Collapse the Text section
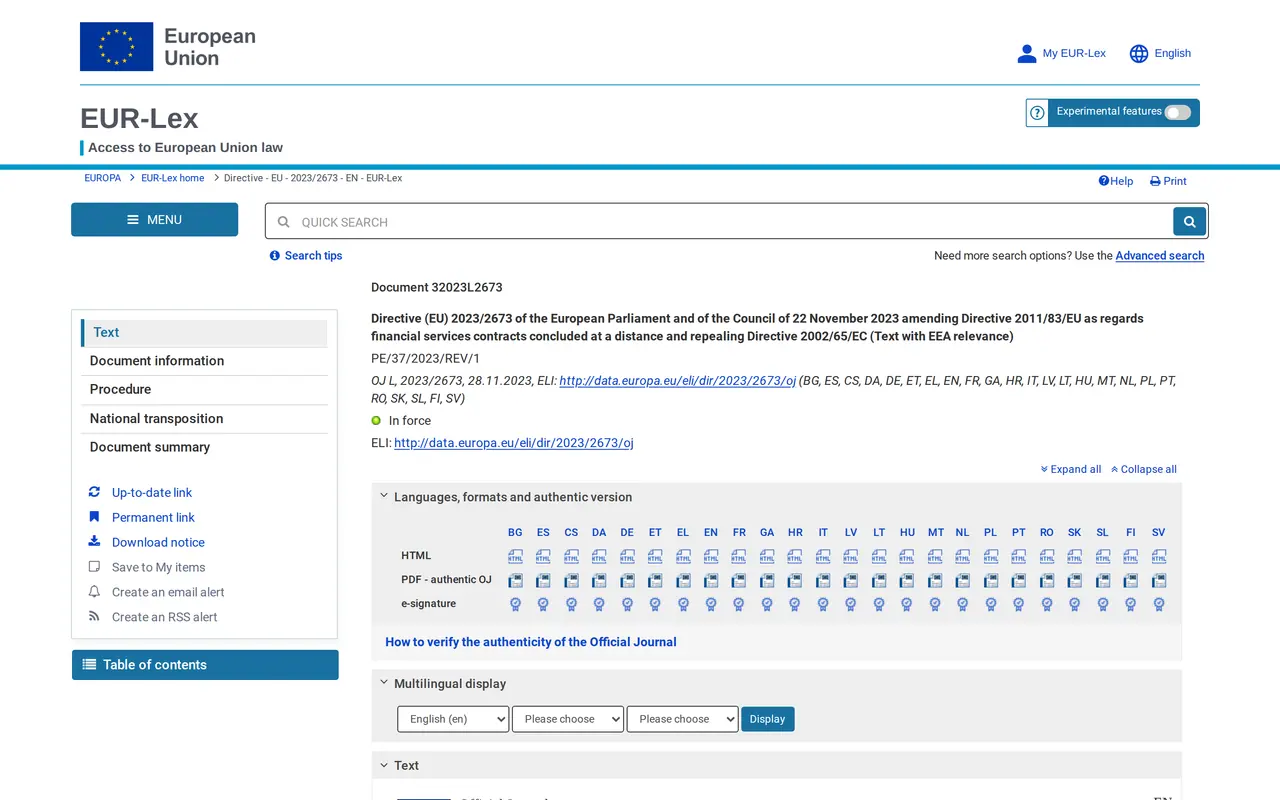 383,765
